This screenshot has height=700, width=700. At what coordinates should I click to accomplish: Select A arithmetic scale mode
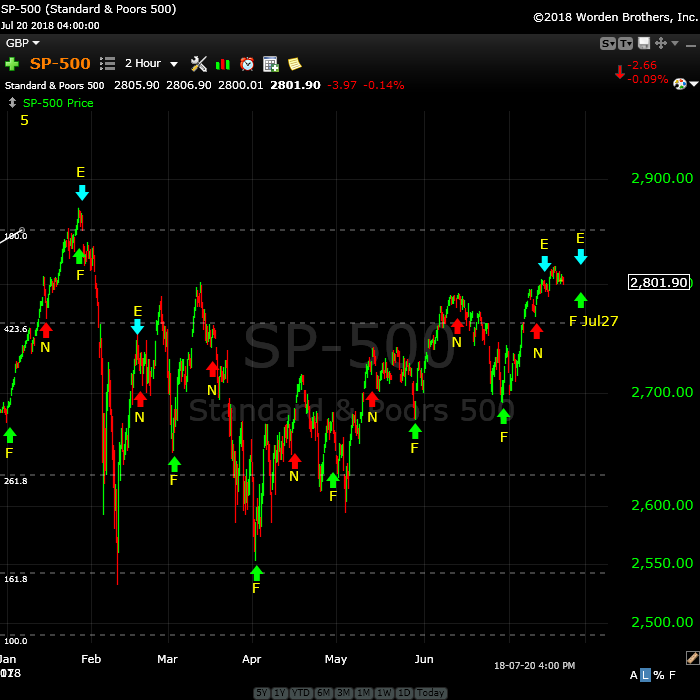coord(633,675)
